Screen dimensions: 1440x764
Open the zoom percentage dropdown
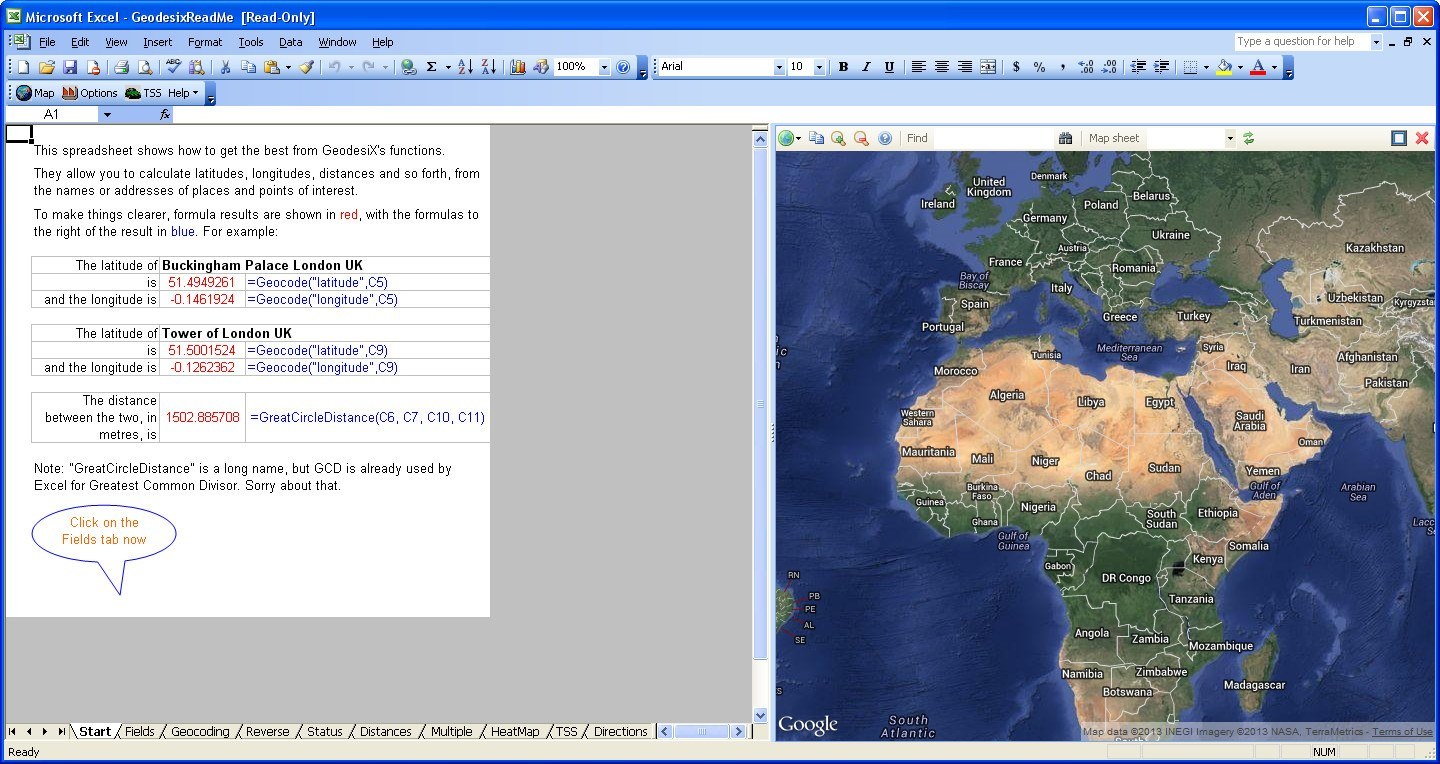604,67
